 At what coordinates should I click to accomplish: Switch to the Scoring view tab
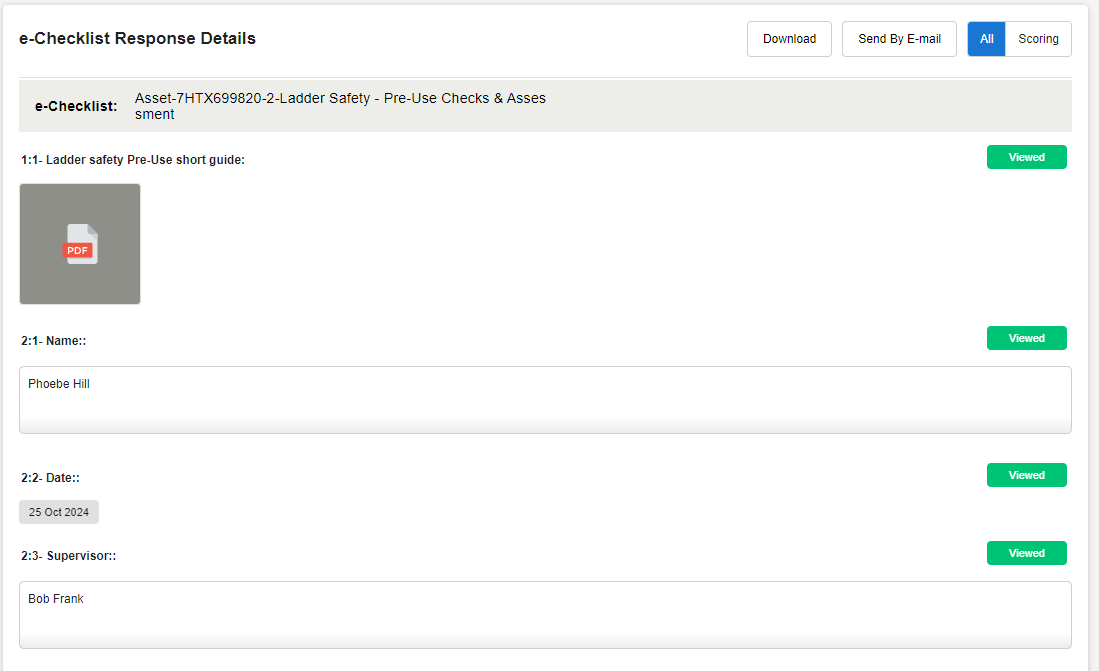(x=1038, y=39)
